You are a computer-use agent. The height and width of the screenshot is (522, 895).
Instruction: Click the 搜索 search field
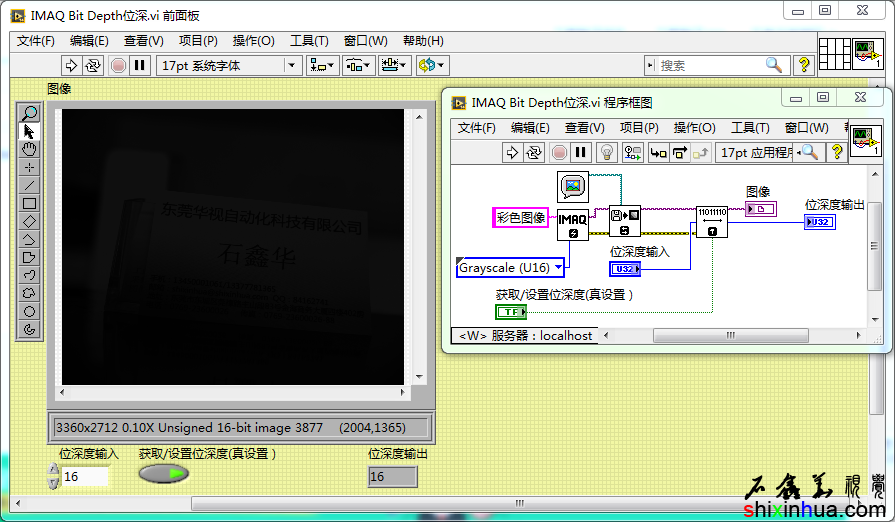[710, 65]
